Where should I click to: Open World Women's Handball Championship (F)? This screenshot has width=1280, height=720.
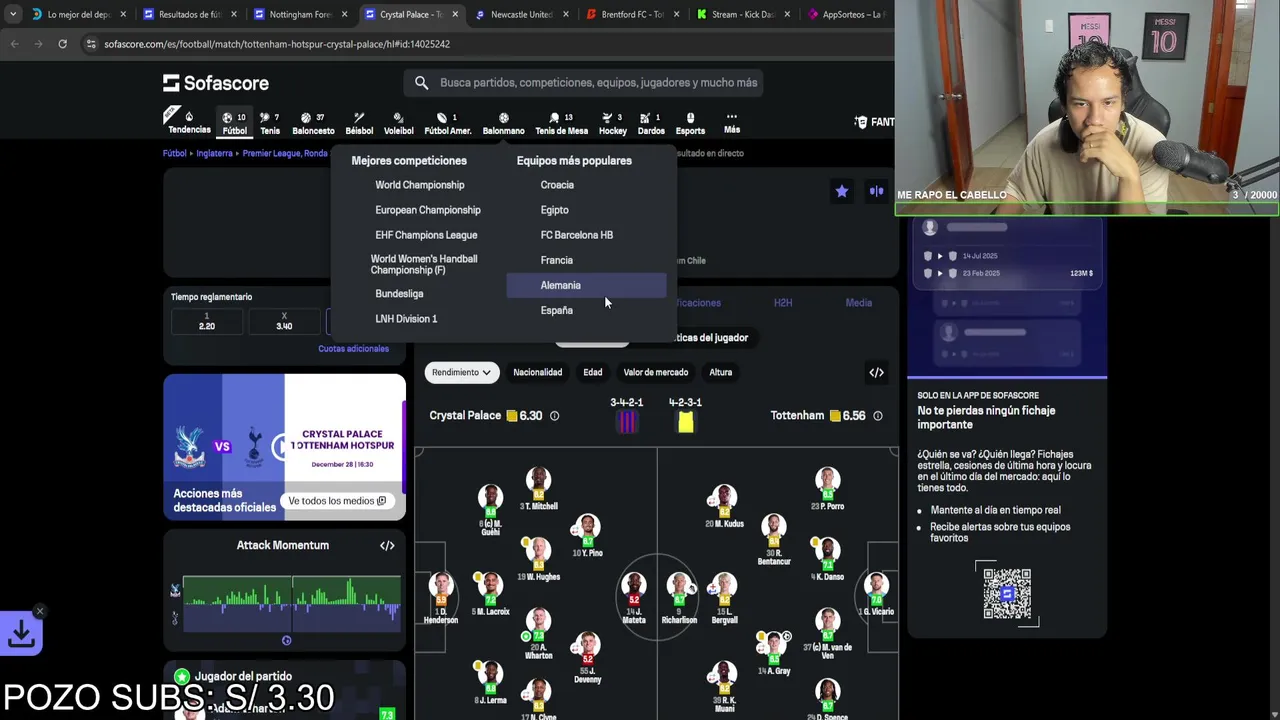[x=424, y=264]
